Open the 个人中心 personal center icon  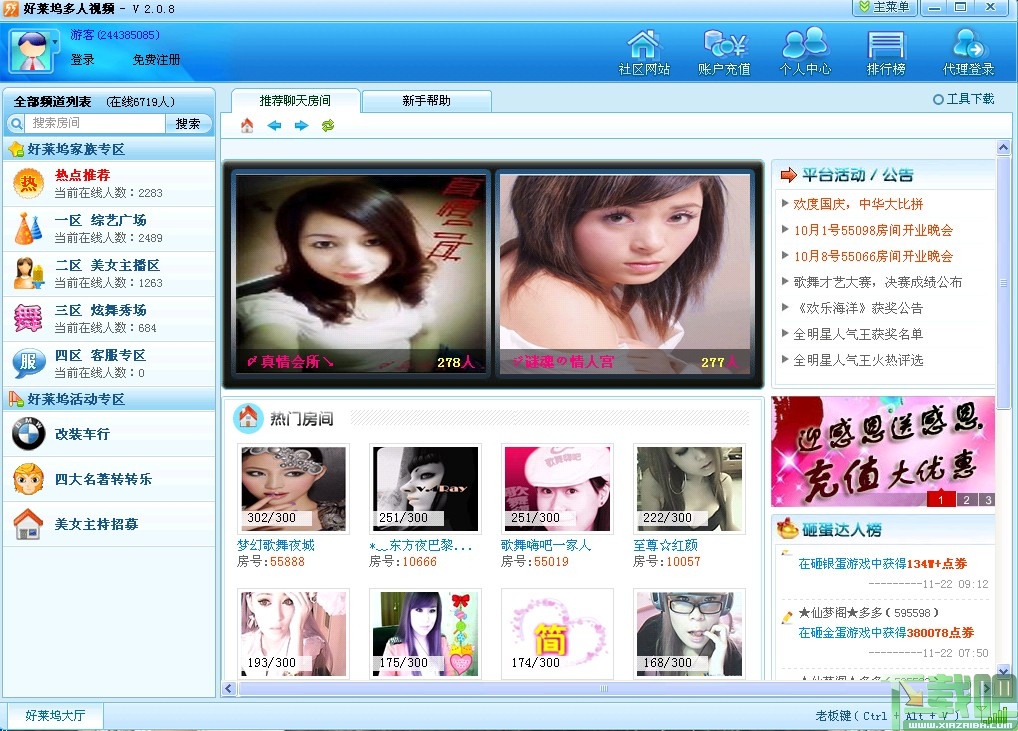[x=805, y=53]
